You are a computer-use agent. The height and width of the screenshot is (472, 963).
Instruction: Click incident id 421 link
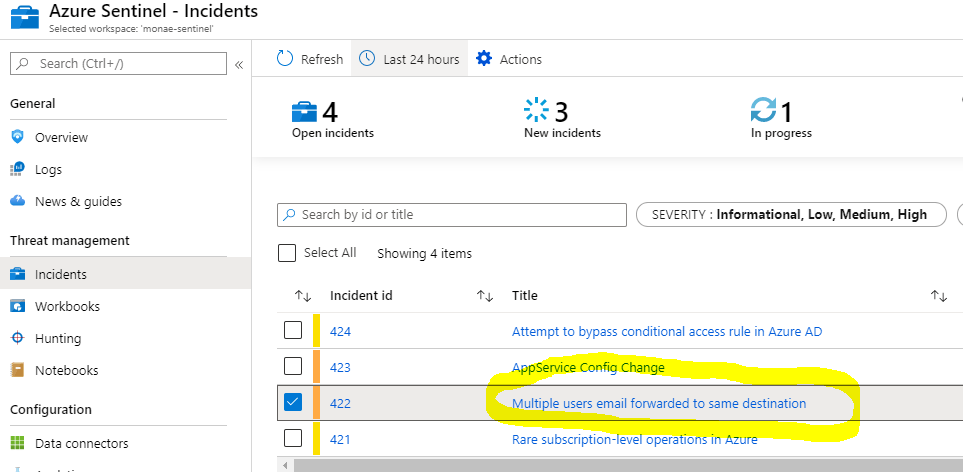coord(340,439)
